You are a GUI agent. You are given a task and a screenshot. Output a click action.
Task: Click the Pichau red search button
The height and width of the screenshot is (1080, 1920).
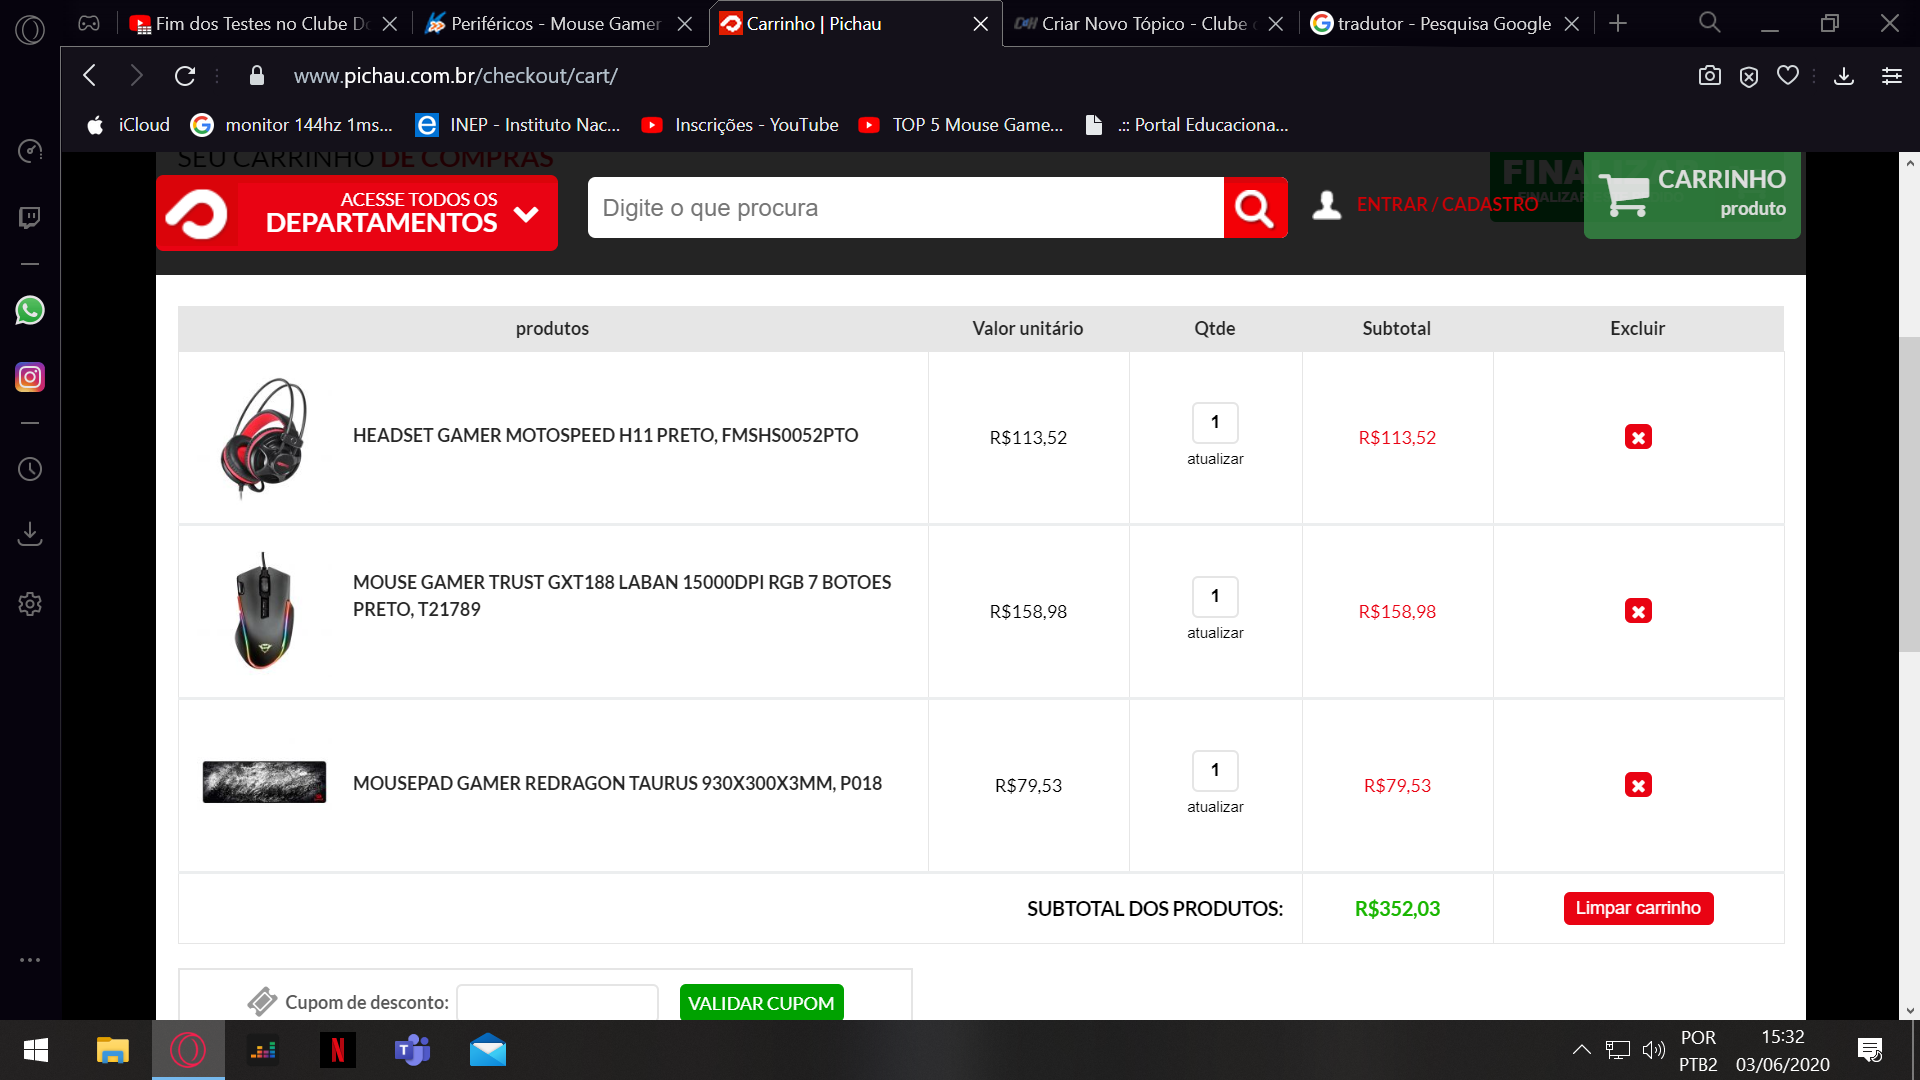click(1255, 208)
